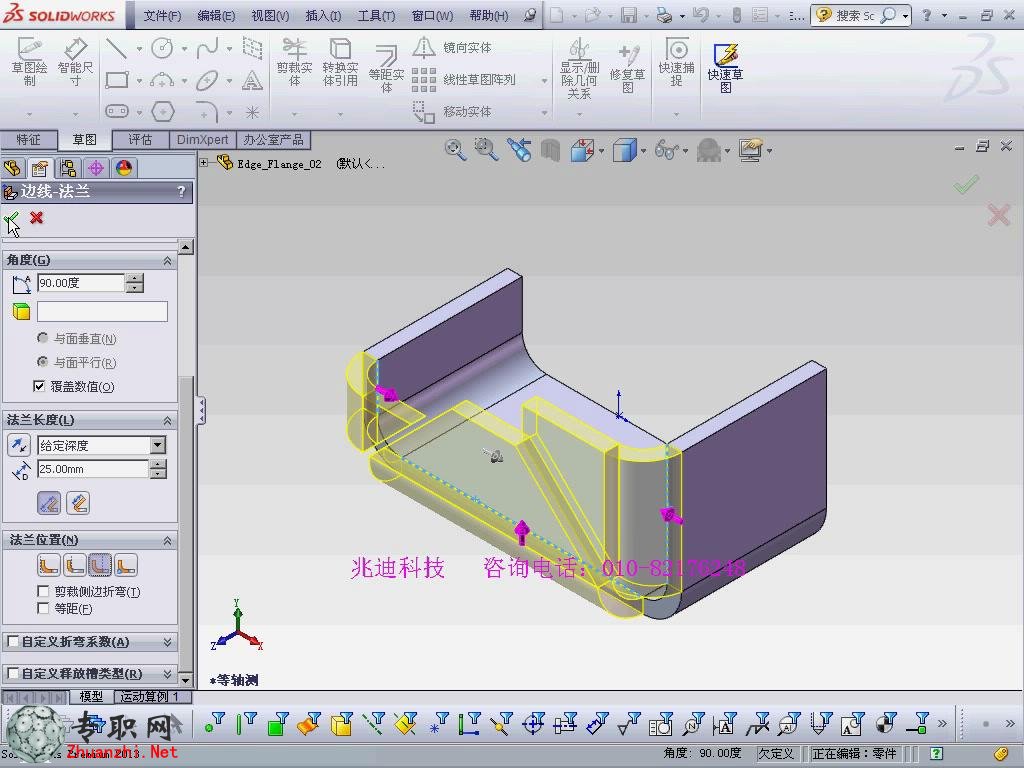Click Zoom to Fit icon
This screenshot has width=1024, height=768.
click(455, 150)
